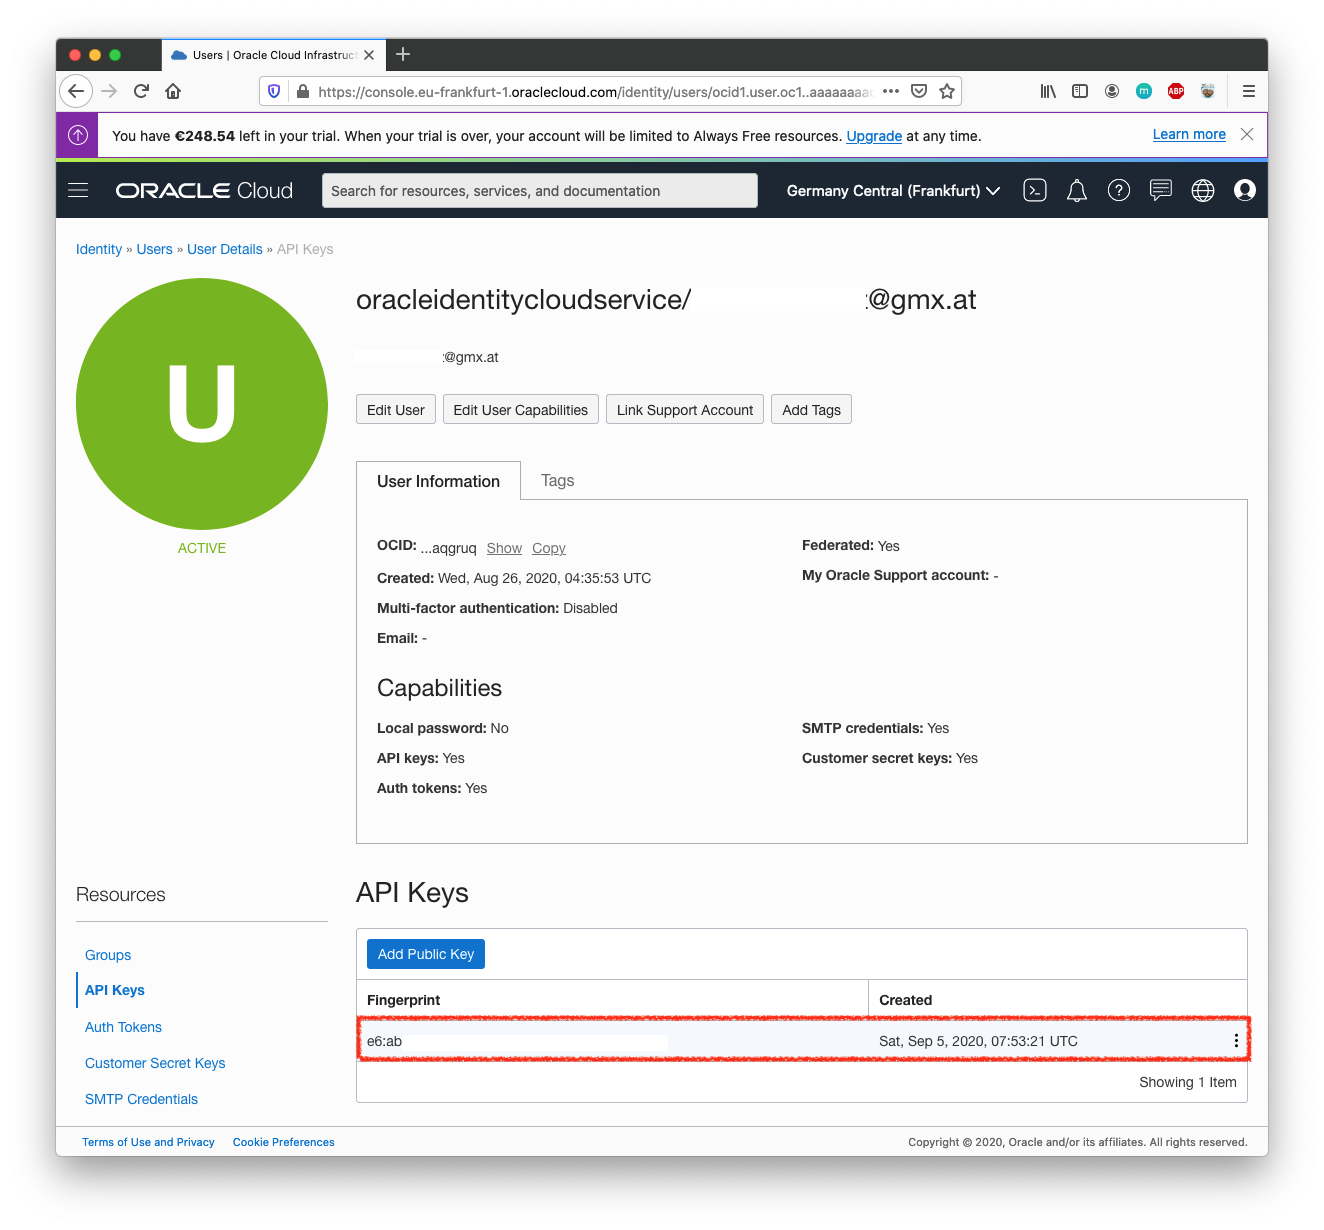Click the Upgrade link in banner

tap(874, 136)
